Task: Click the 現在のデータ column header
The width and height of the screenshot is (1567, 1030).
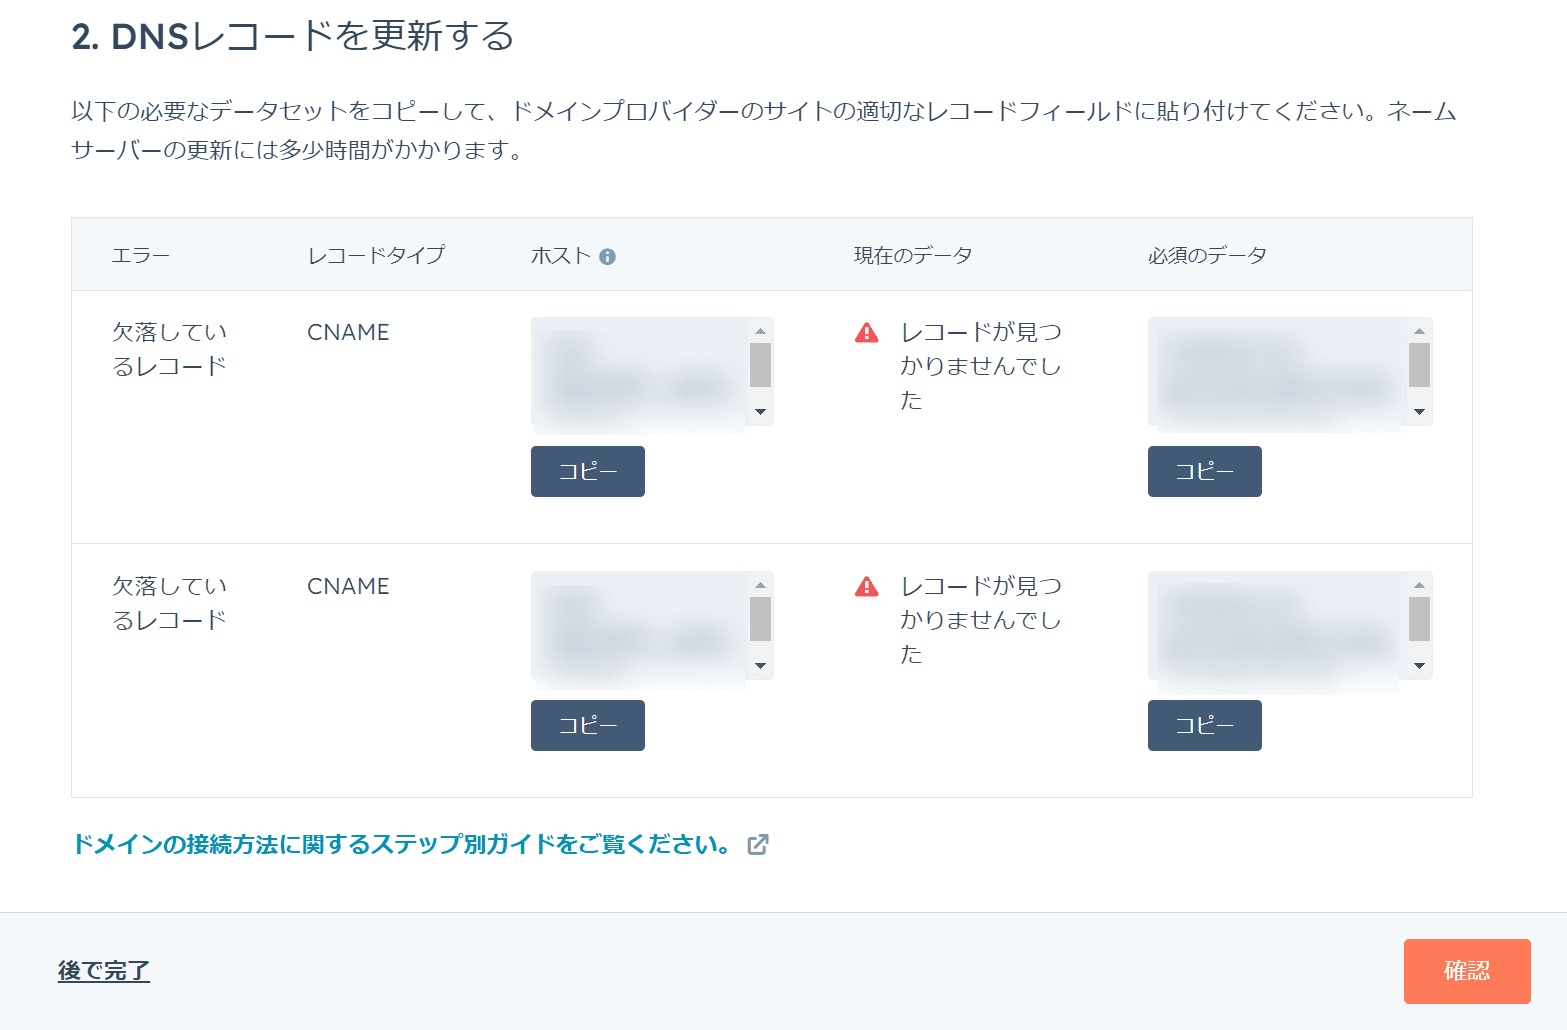Action: point(913,256)
